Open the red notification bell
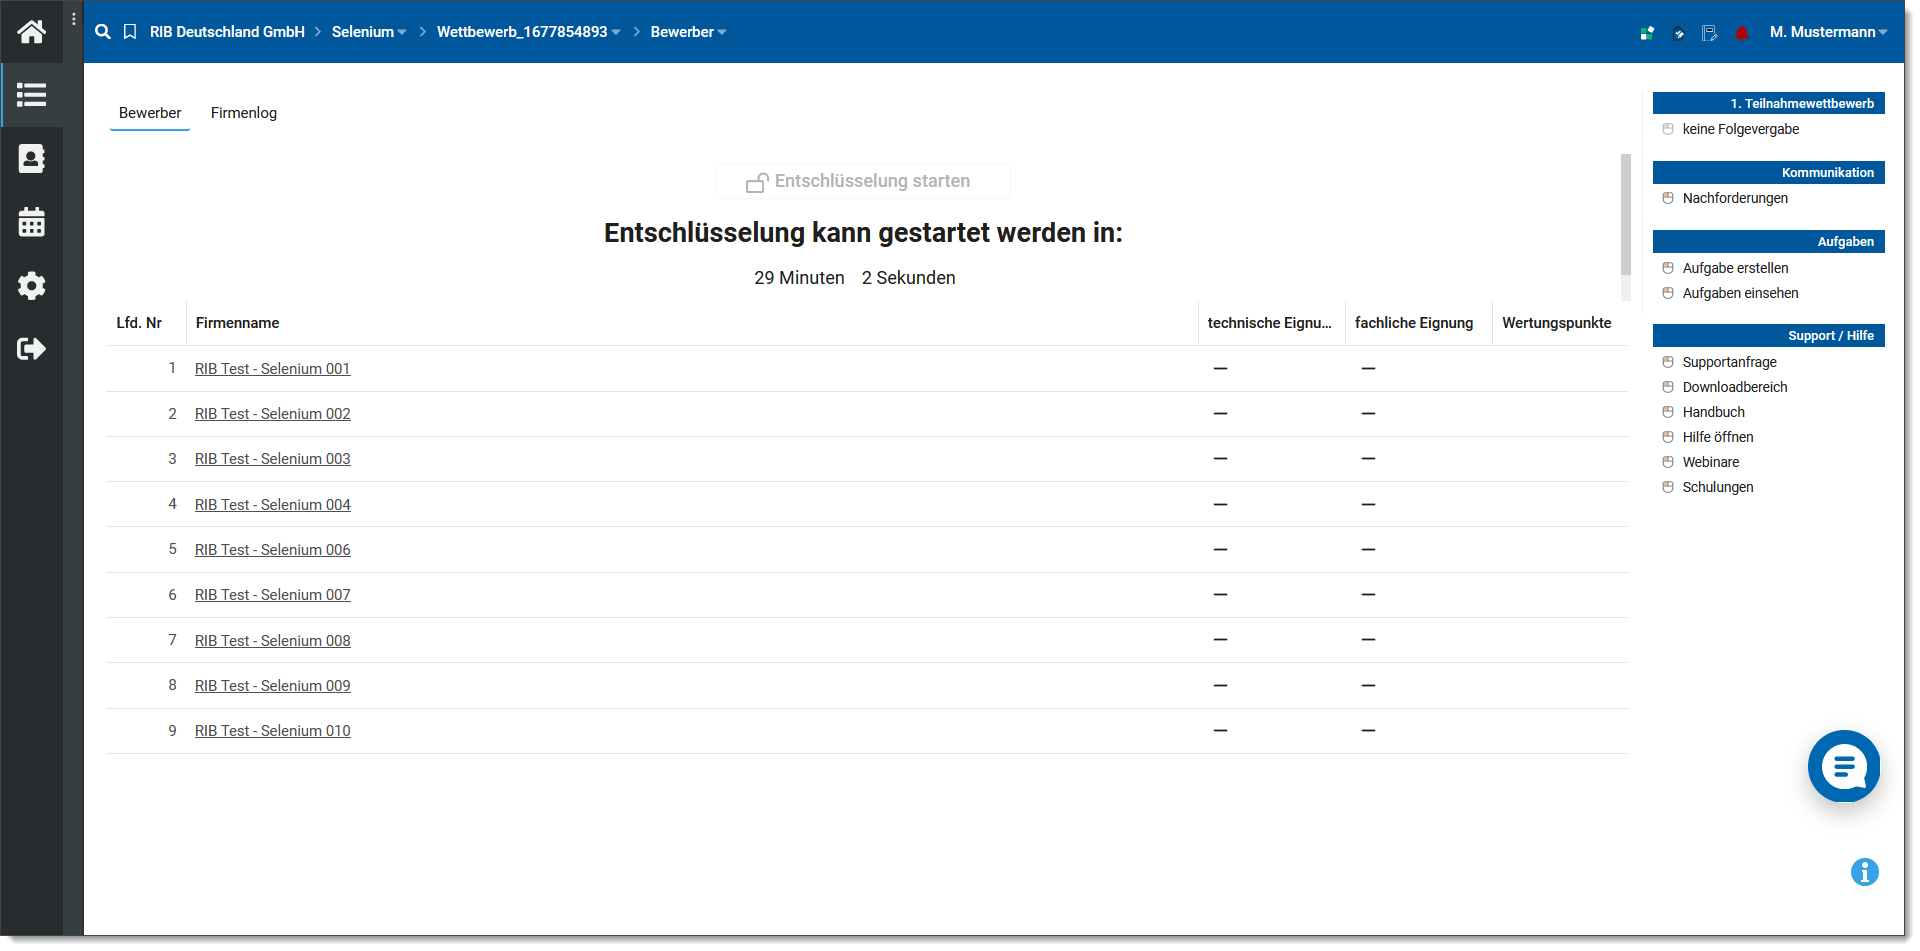 tap(1742, 33)
